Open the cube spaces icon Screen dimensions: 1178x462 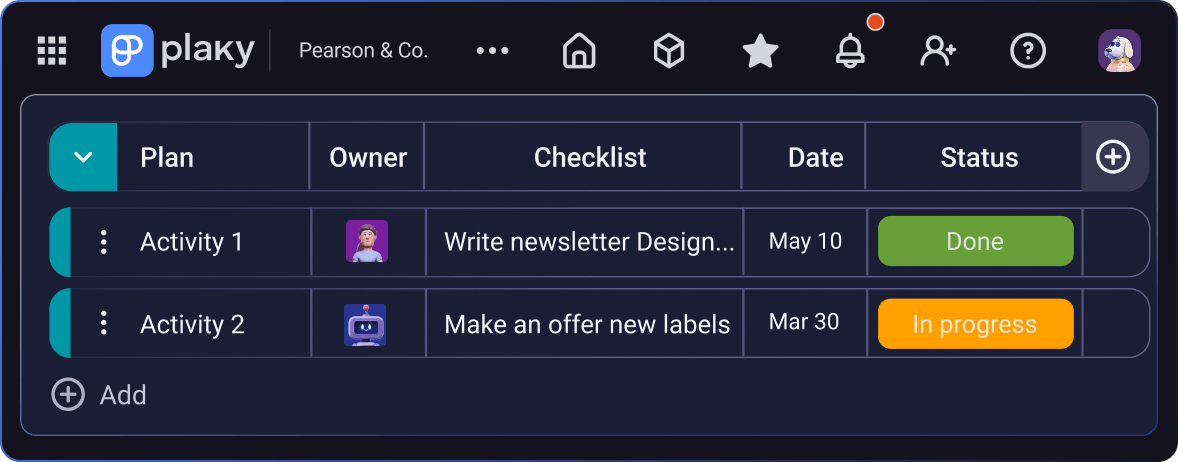(x=668, y=51)
